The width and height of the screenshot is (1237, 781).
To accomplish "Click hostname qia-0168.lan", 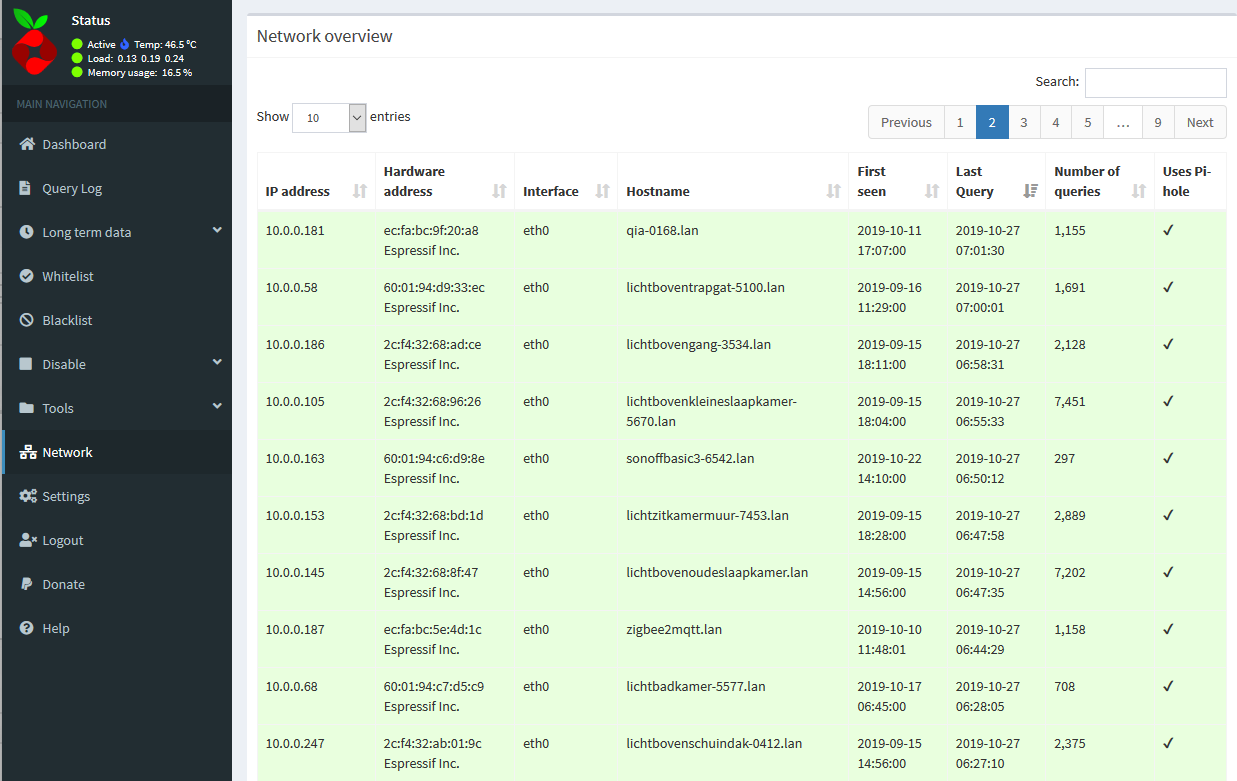I will [662, 230].
